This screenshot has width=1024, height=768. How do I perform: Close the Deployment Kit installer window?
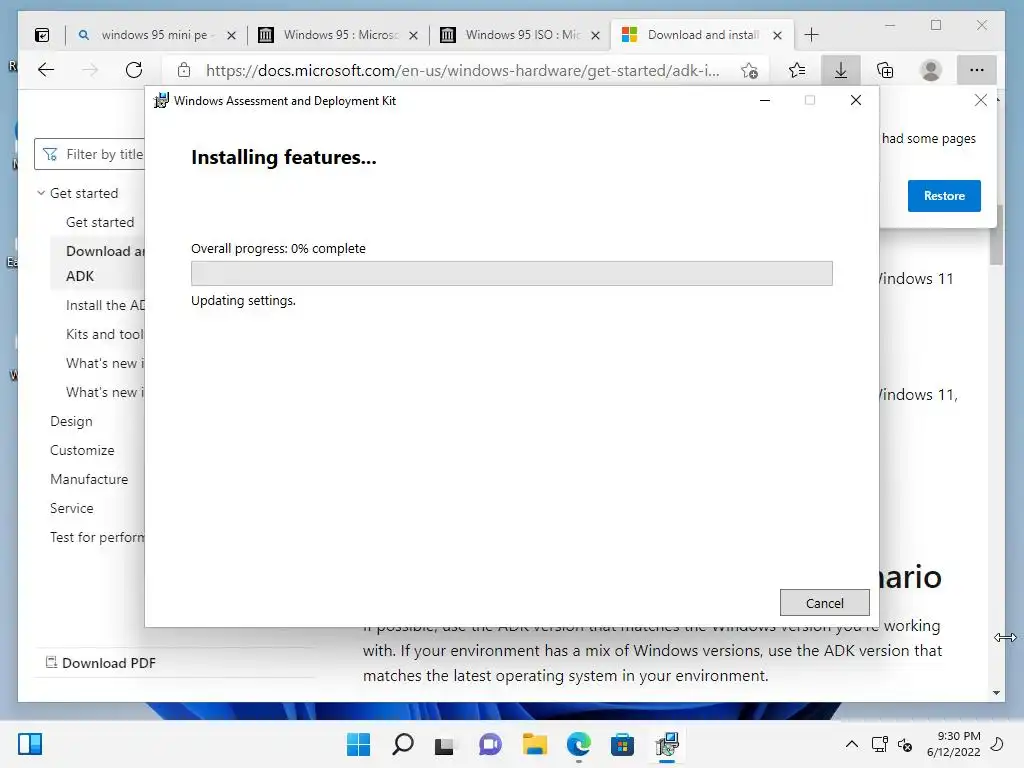(856, 100)
